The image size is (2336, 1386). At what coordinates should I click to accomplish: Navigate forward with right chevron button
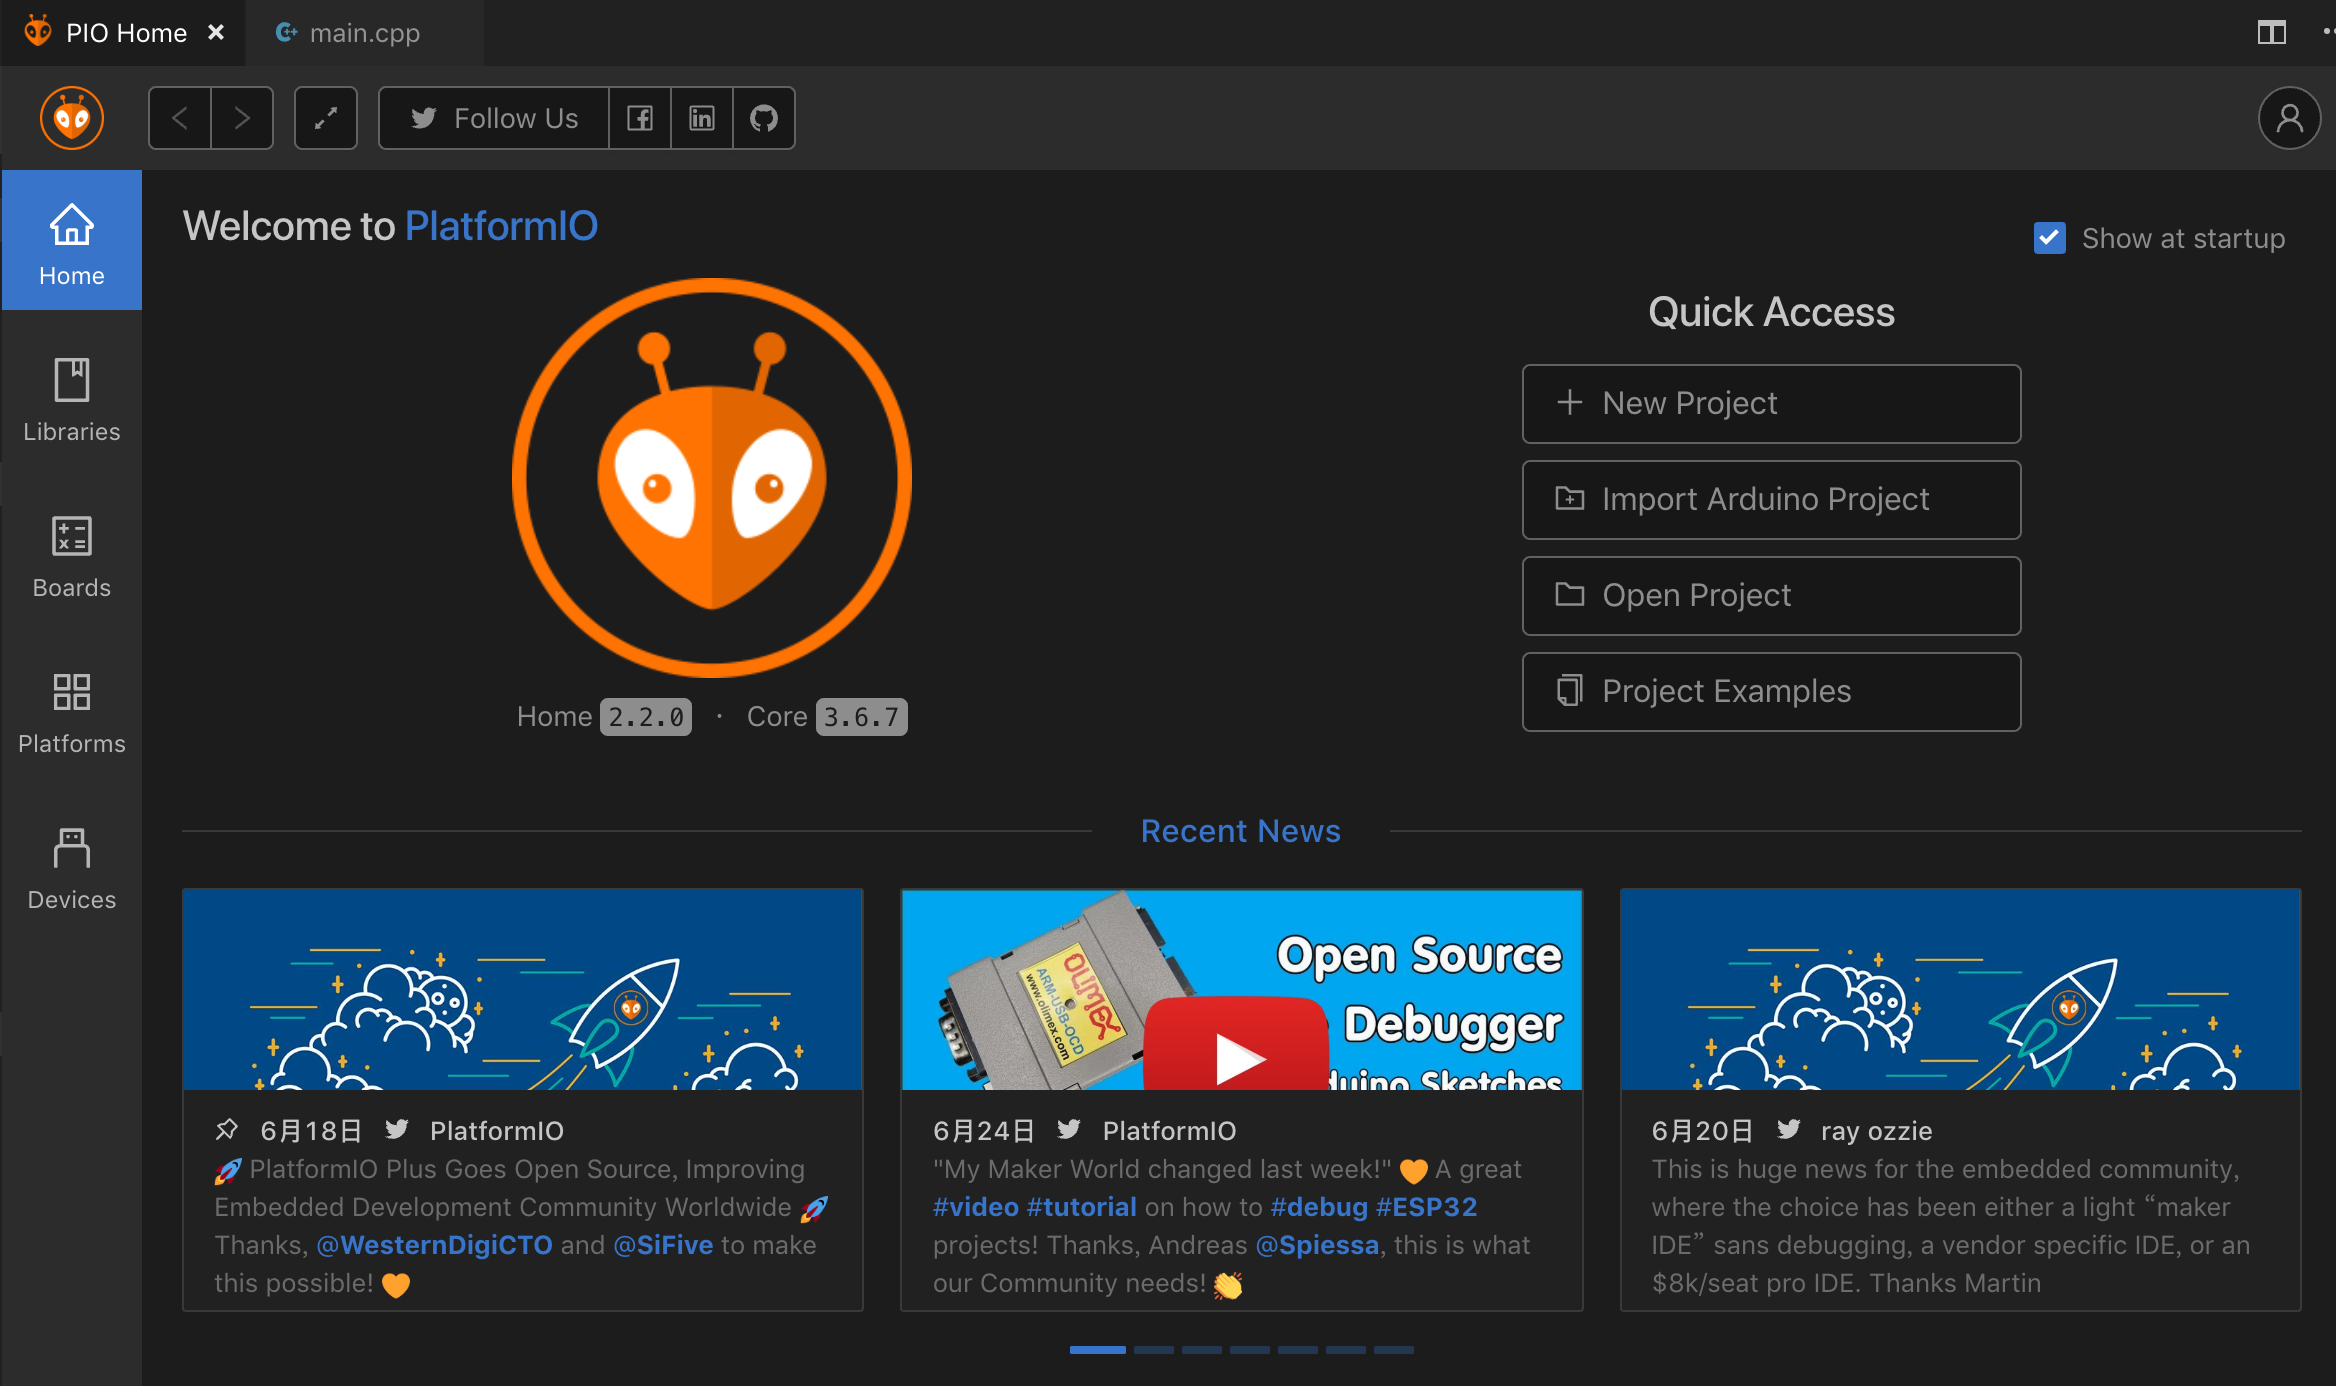[x=242, y=118]
